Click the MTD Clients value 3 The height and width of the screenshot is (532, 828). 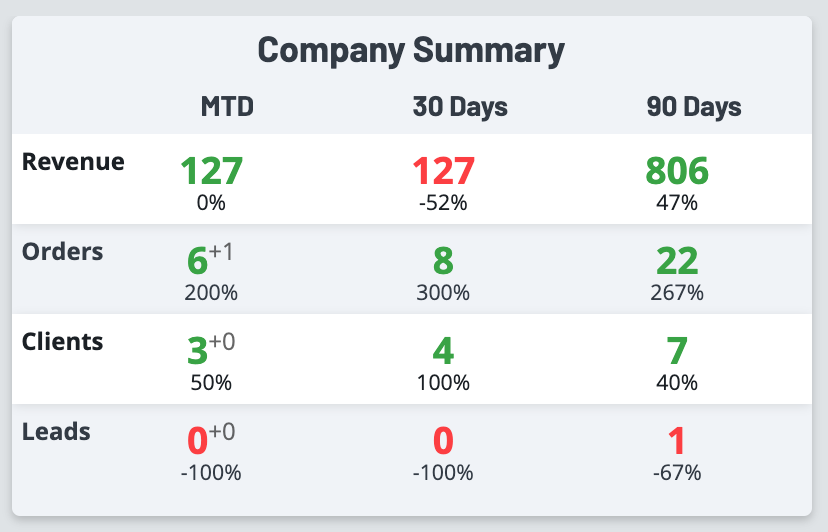point(197,351)
